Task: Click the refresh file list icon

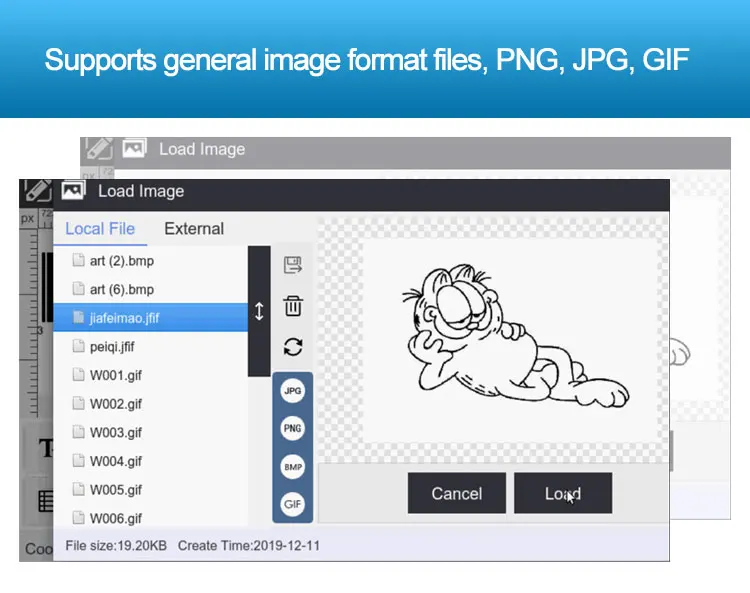Action: click(293, 347)
